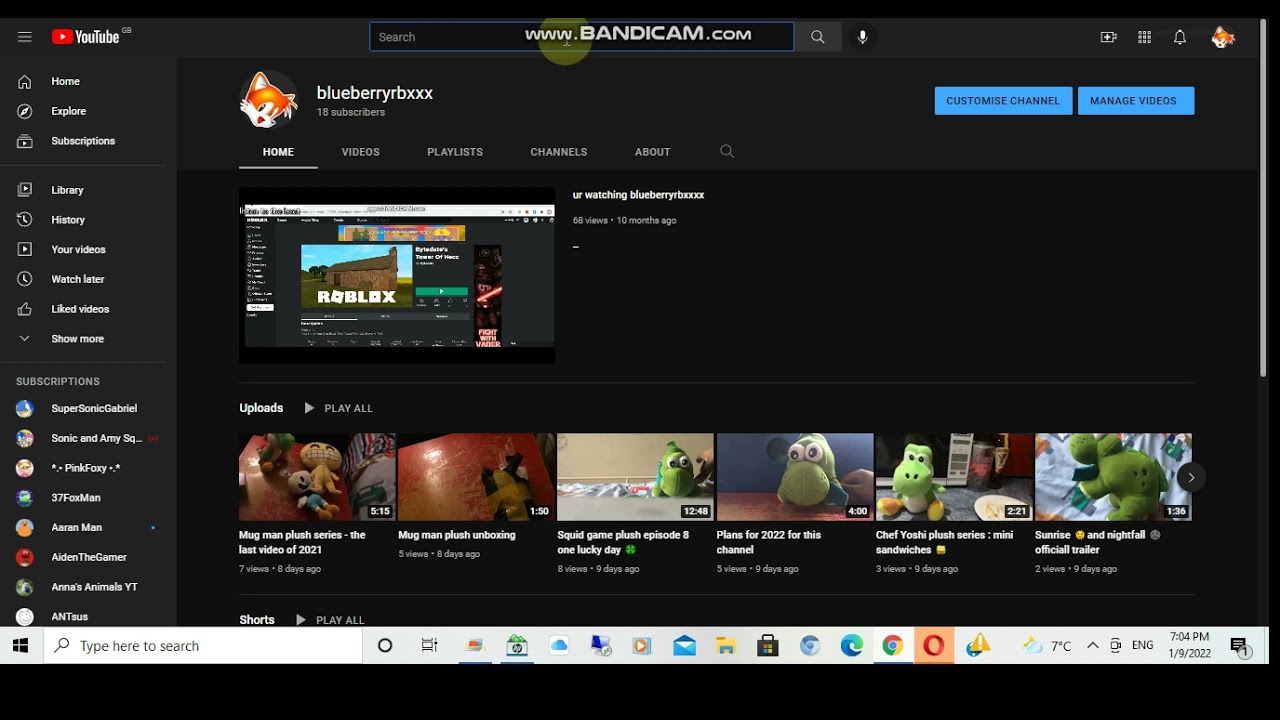Viewport: 1280px width, 720px height.
Task: Open Task View on the taskbar
Action: [430, 646]
